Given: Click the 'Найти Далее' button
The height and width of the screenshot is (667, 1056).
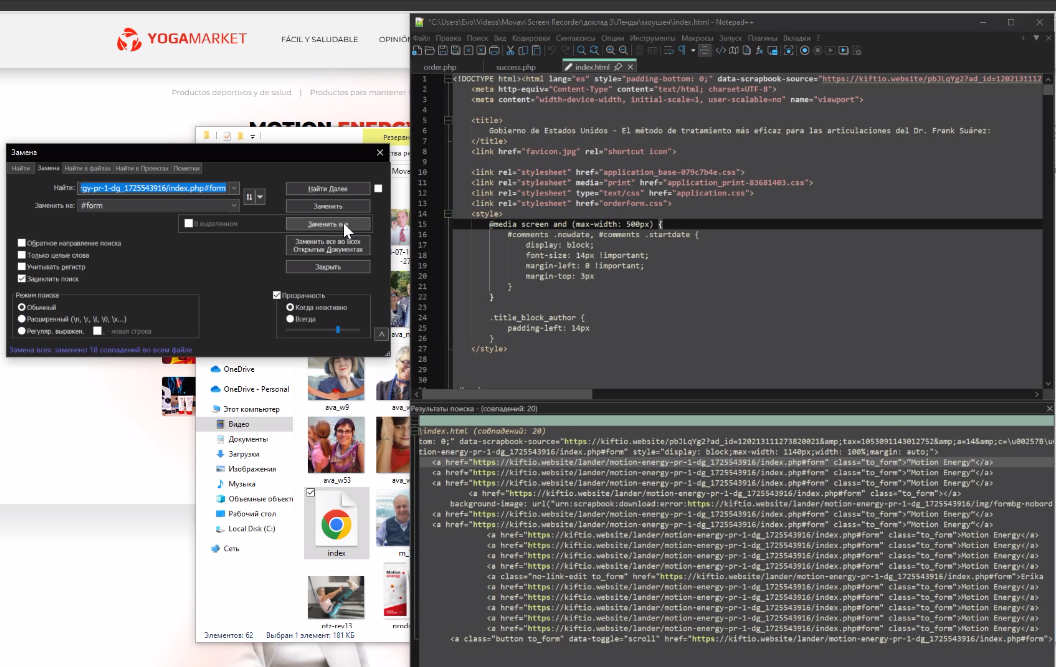Looking at the screenshot, I should click(327, 188).
